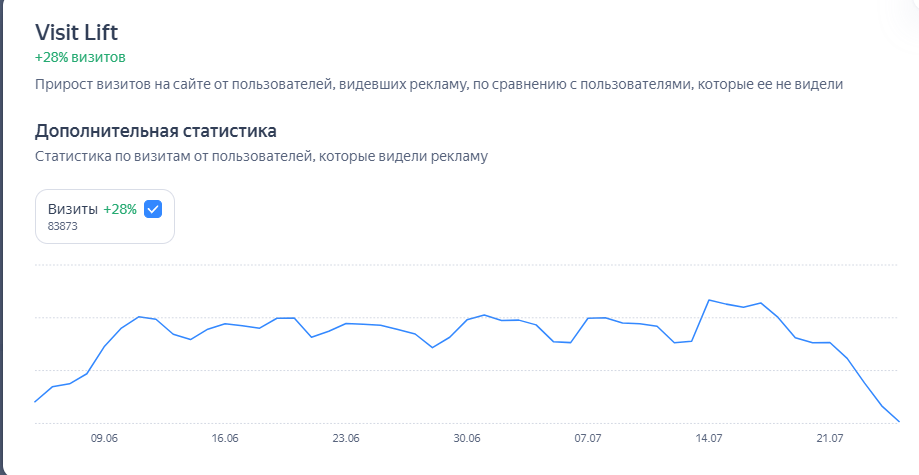
Task: Click the 21.07 axis date label
Action: [830, 438]
